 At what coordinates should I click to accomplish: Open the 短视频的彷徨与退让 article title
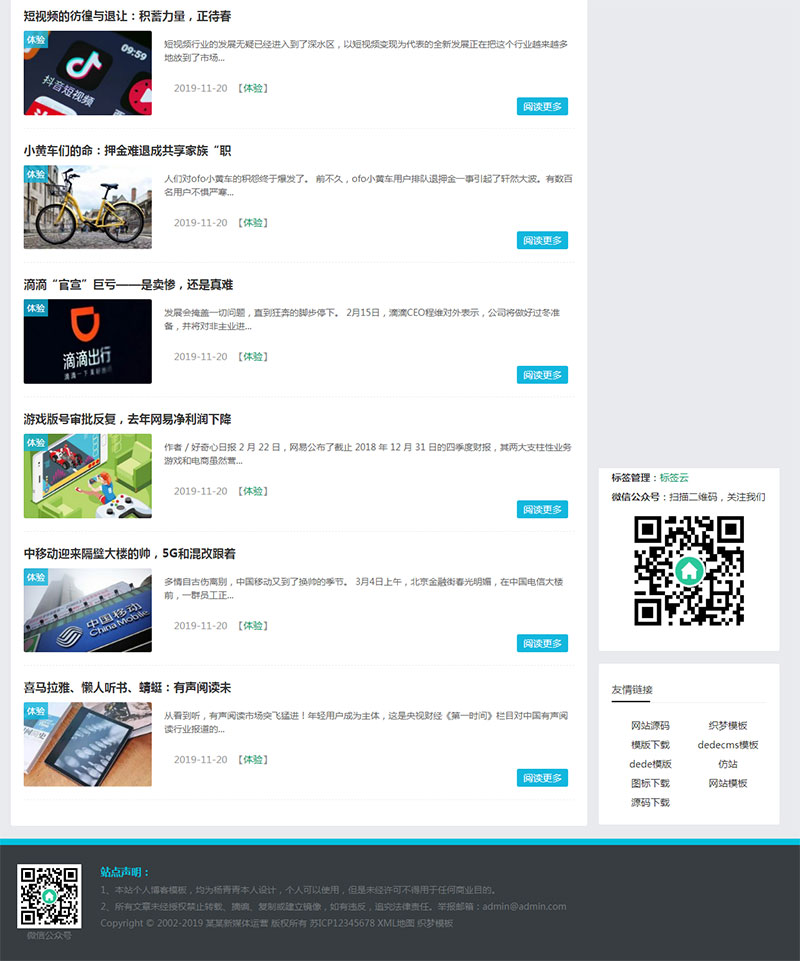[128, 17]
